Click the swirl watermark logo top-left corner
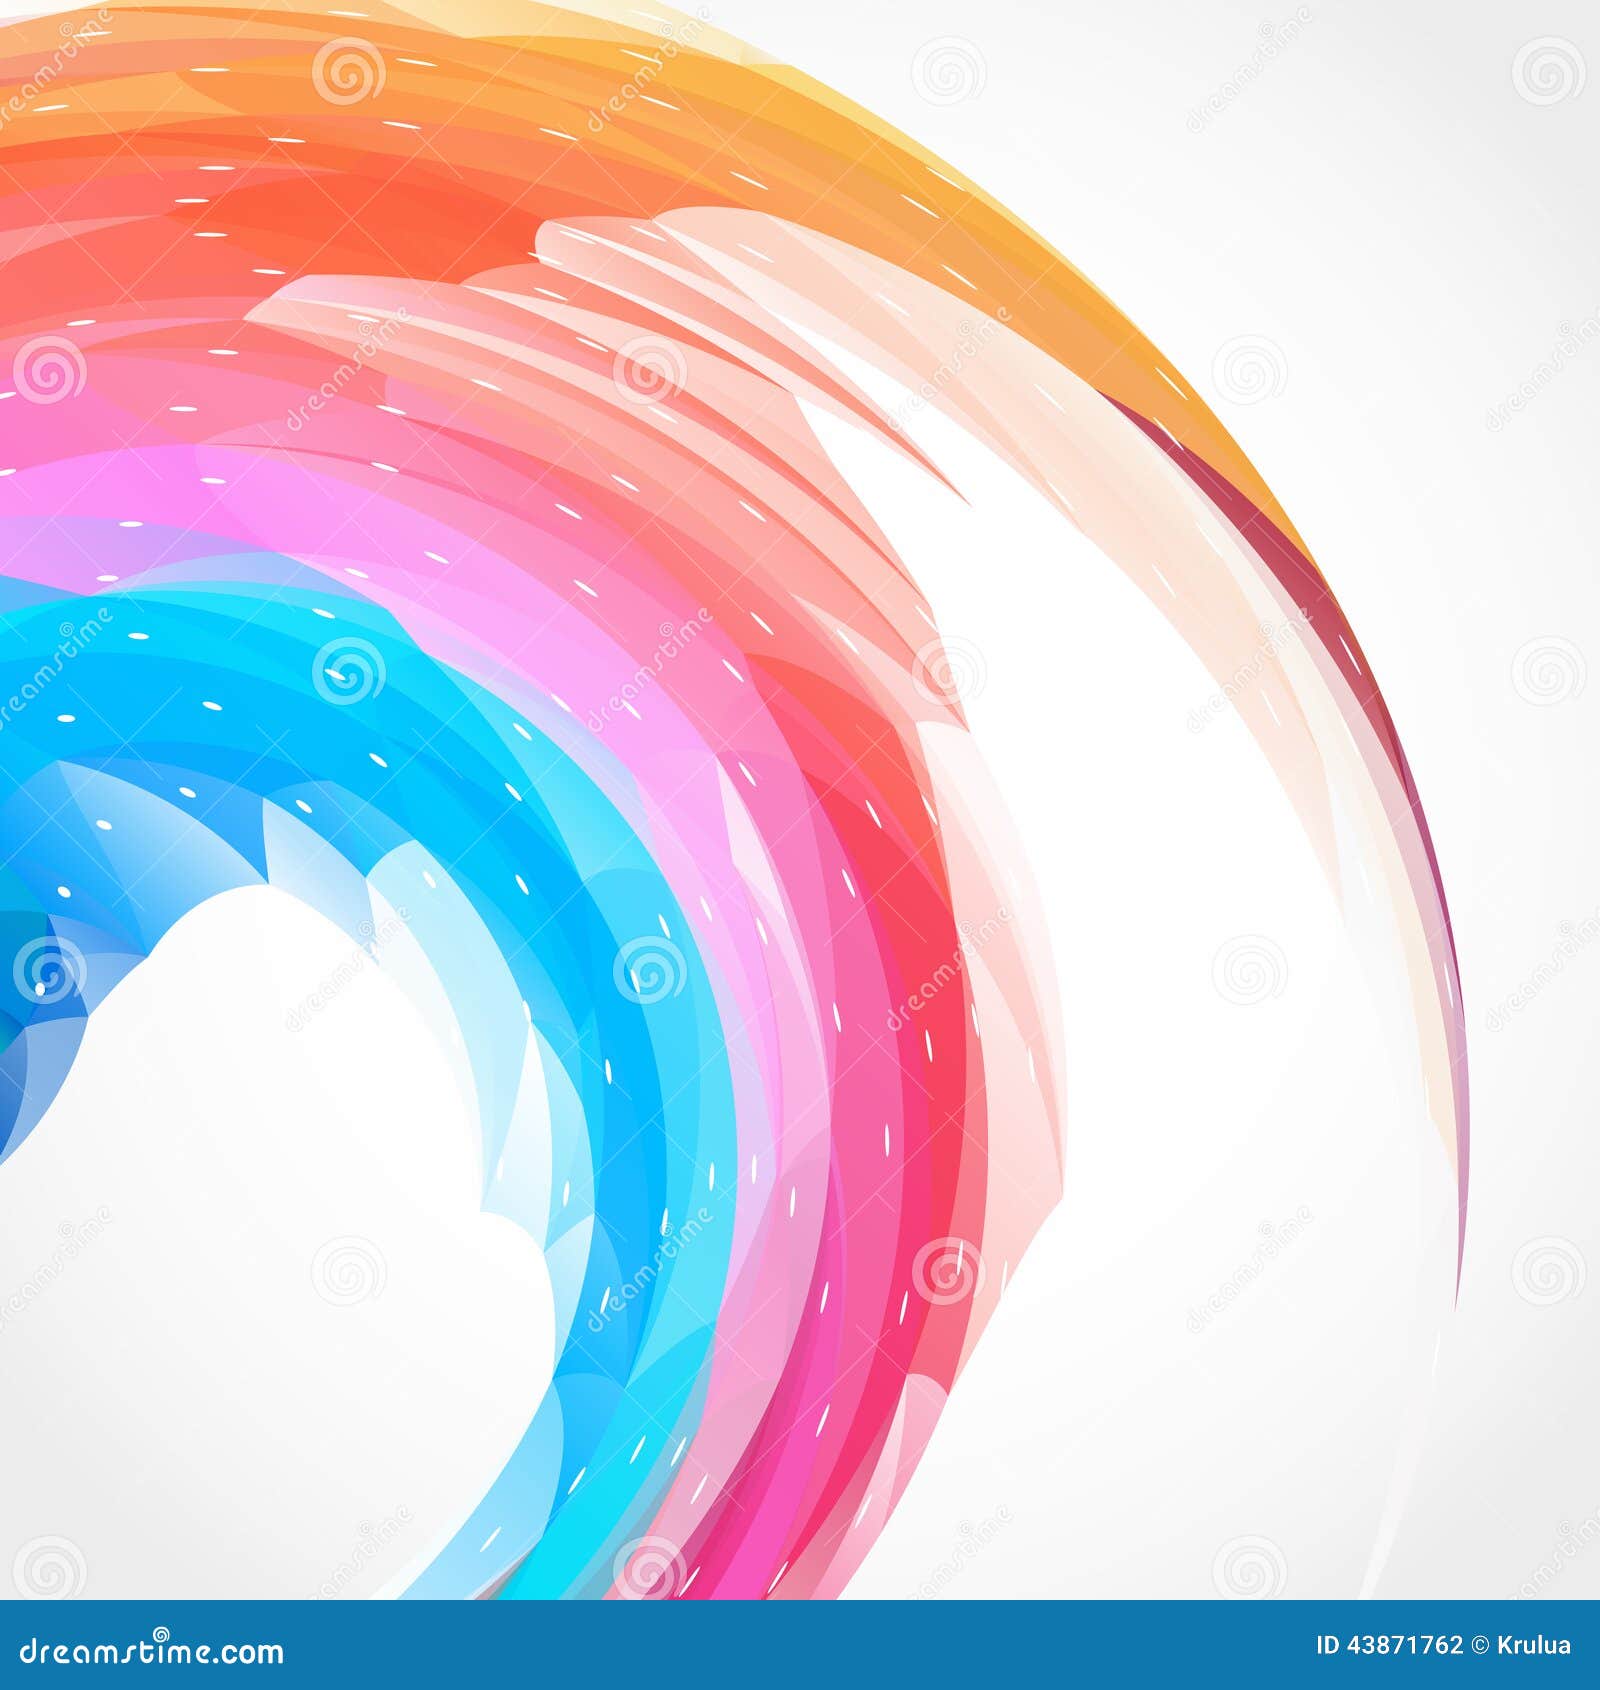 point(67,30)
